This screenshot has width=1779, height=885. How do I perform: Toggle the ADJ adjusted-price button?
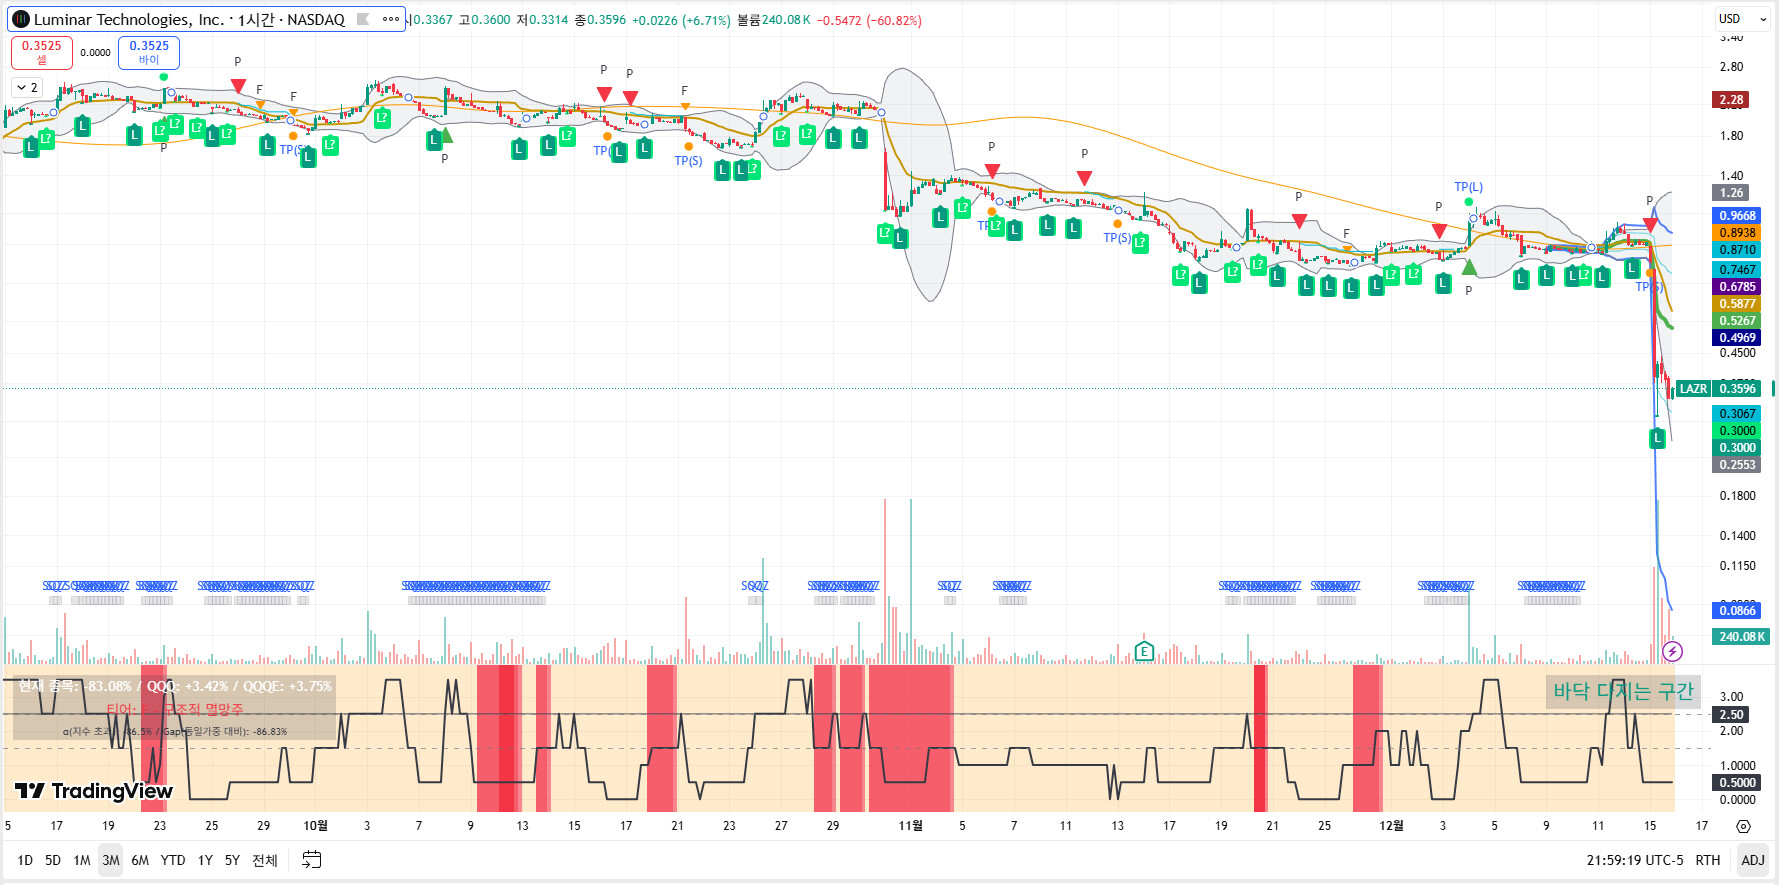[x=1752, y=860]
